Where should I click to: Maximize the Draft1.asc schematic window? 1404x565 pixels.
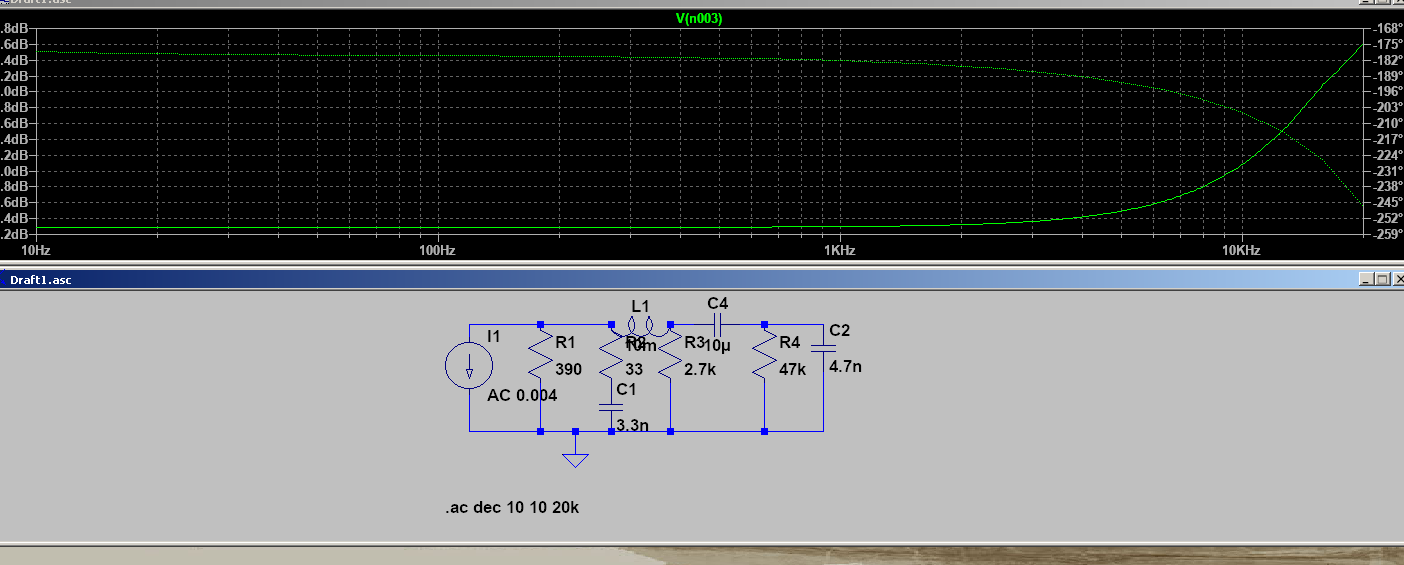(1382, 279)
